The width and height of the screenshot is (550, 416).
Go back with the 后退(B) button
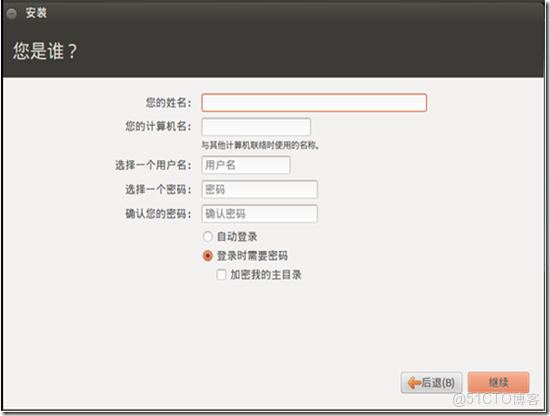[431, 382]
